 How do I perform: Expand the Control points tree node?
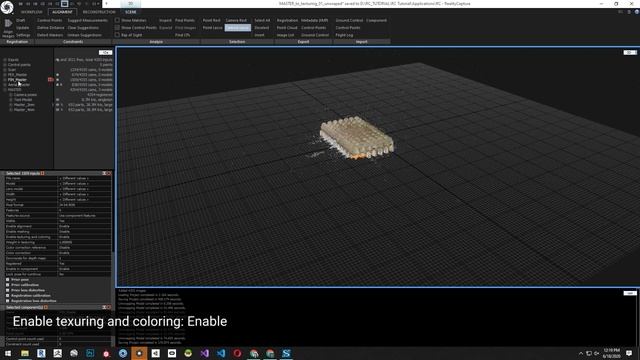point(5,64)
